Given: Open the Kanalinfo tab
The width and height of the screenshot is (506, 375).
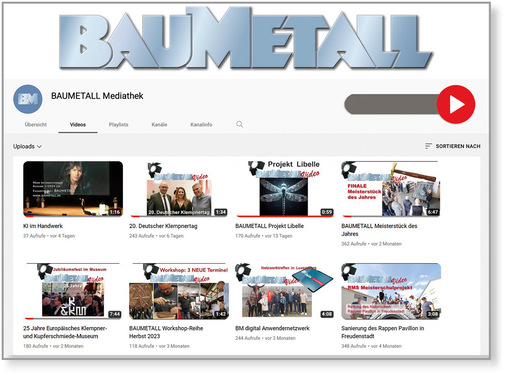Looking at the screenshot, I should pos(201,124).
